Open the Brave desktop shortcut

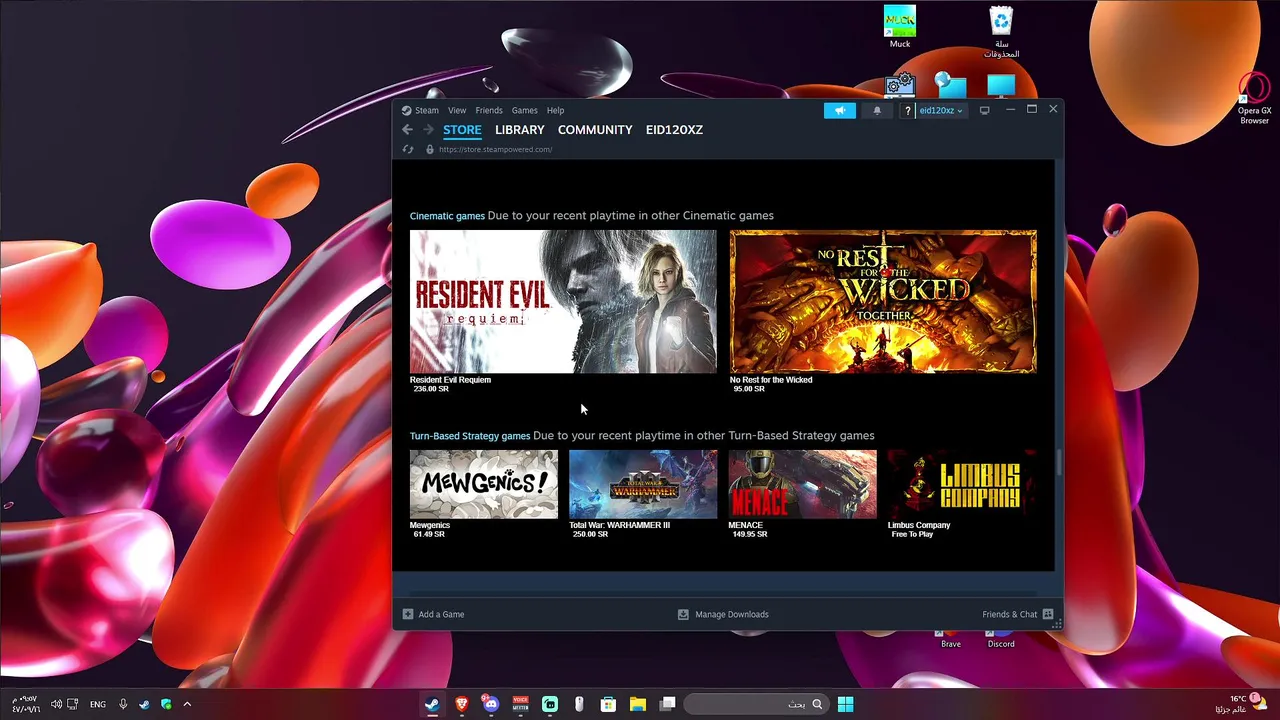[x=951, y=640]
